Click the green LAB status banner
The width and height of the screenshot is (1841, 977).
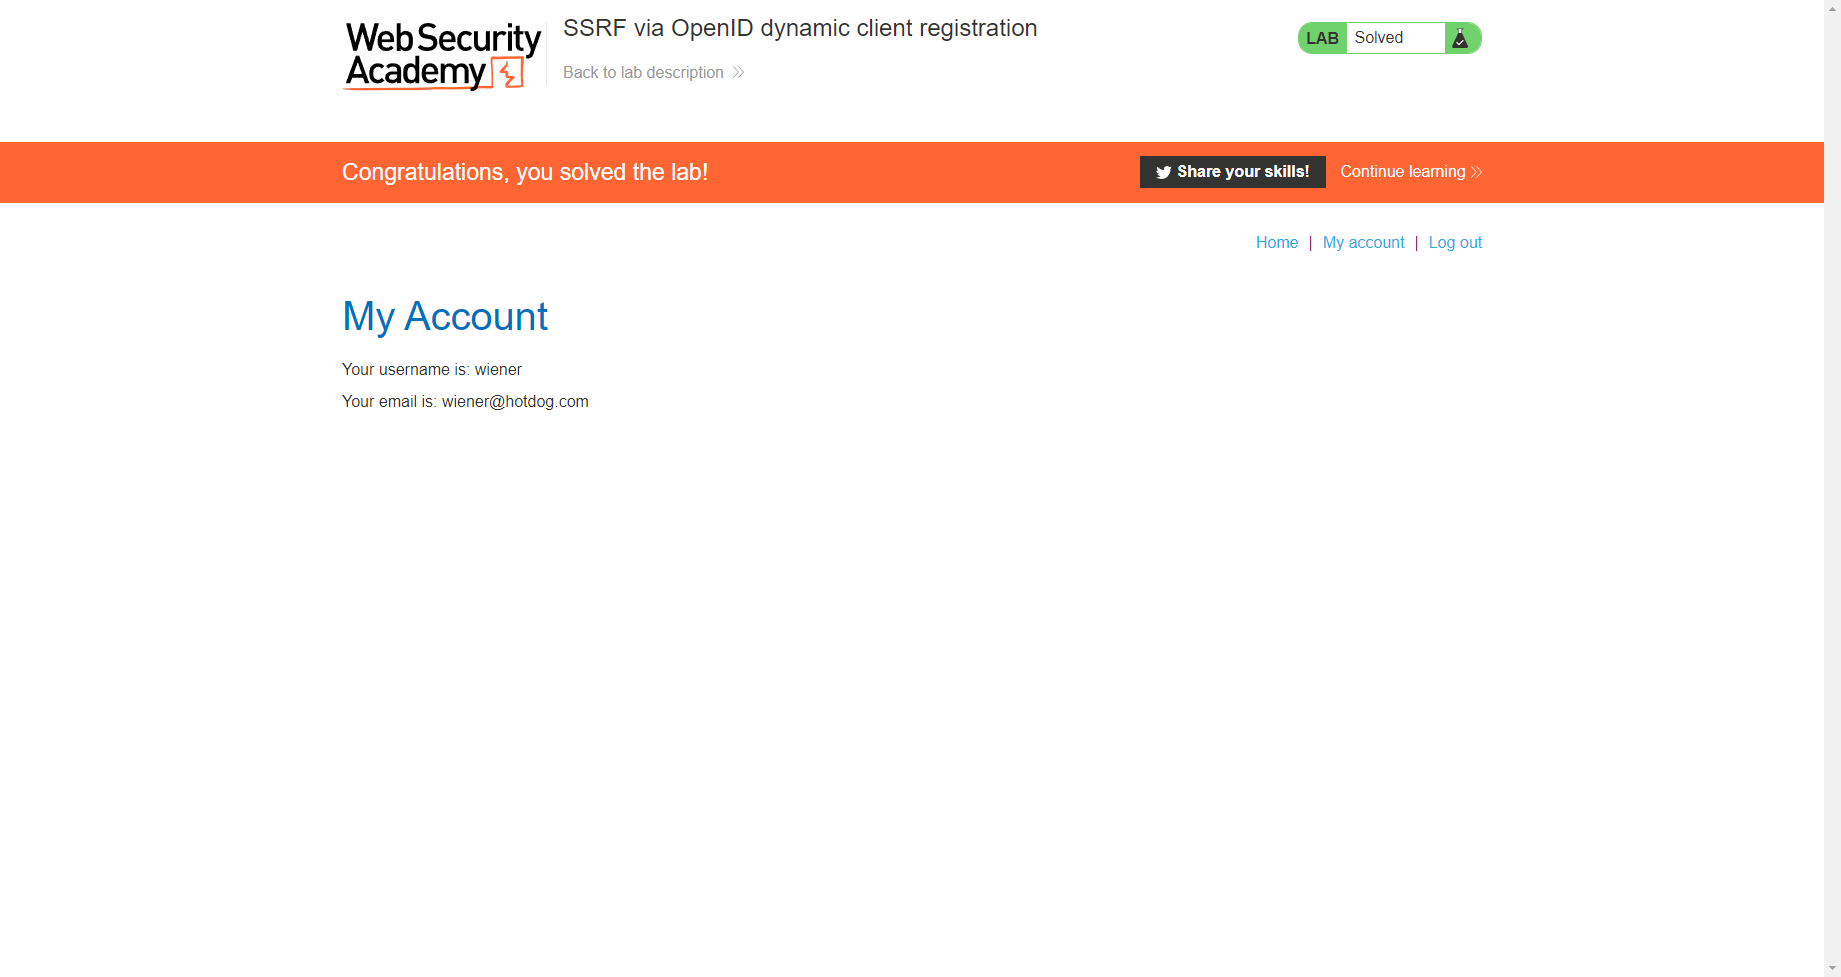tap(1388, 37)
